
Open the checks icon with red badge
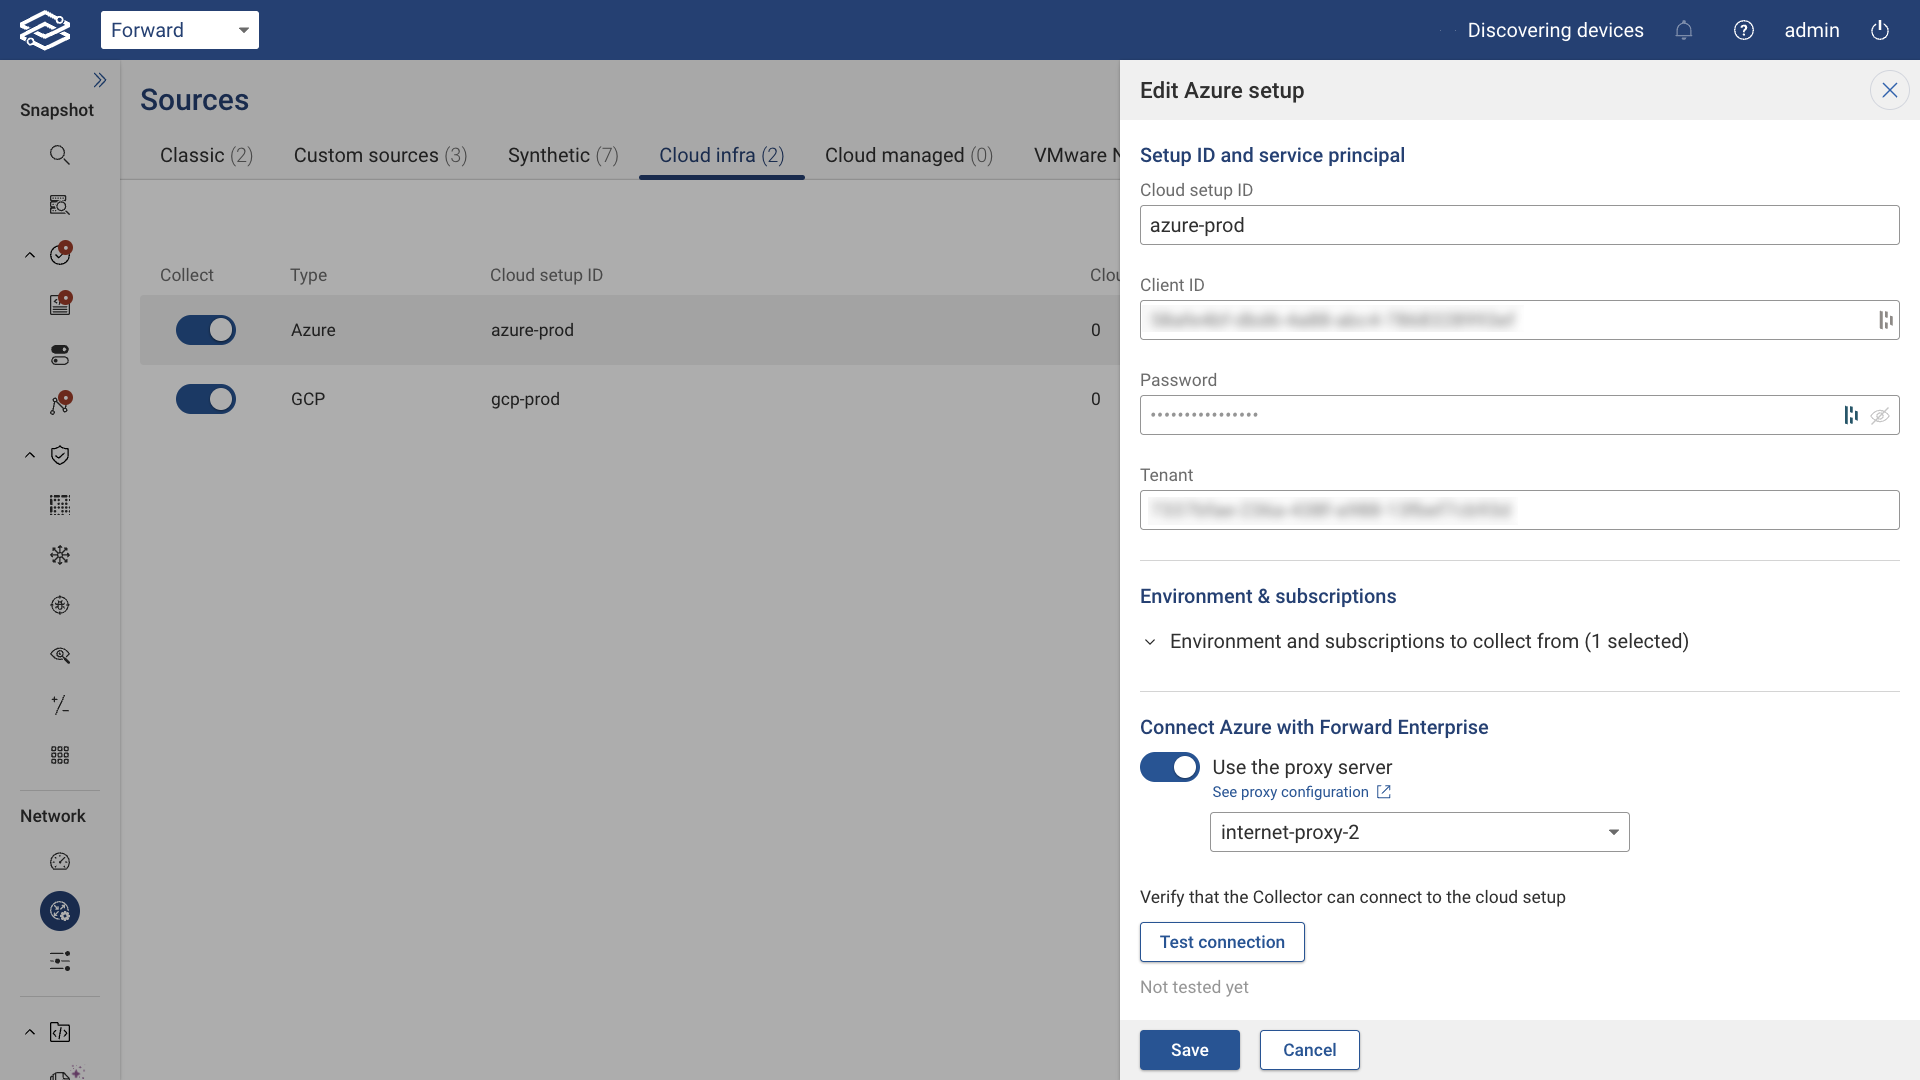click(60, 254)
